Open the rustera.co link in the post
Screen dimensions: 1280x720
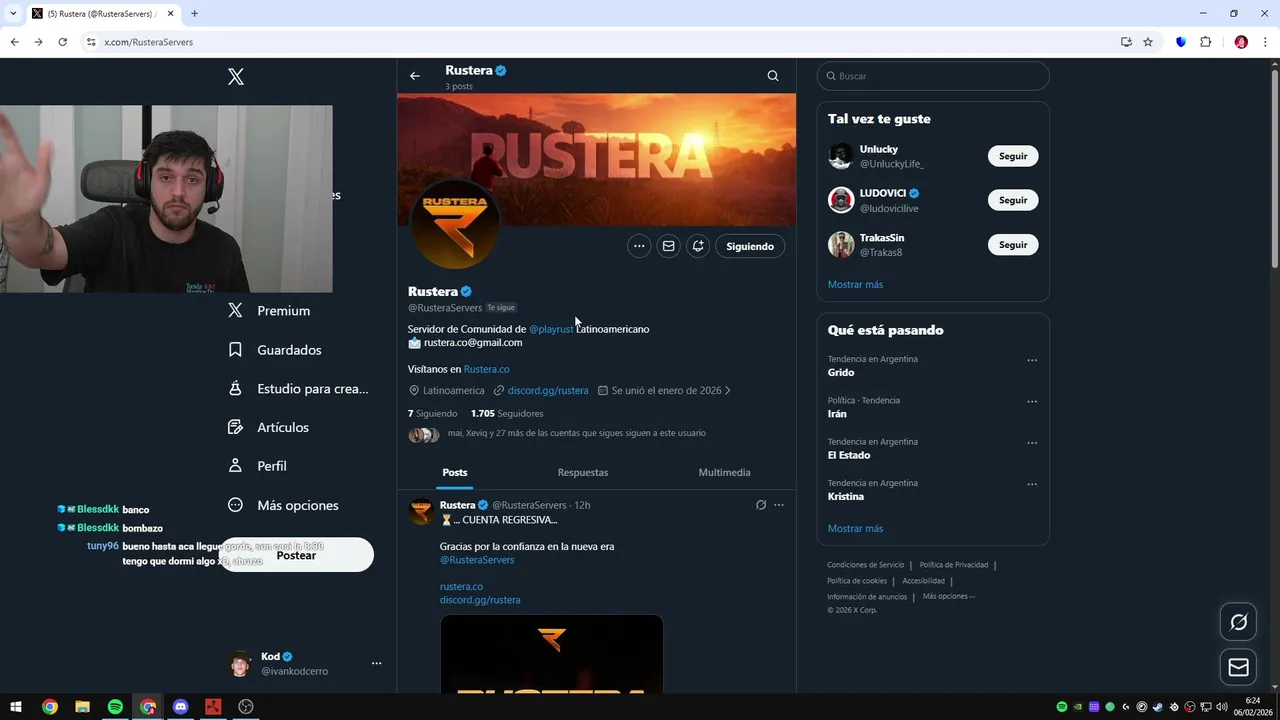point(461,587)
